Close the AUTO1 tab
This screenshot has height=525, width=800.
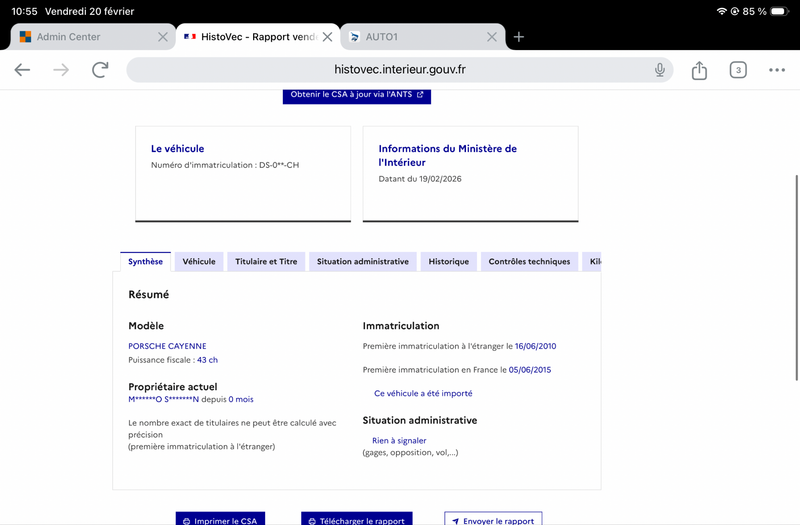point(492,37)
